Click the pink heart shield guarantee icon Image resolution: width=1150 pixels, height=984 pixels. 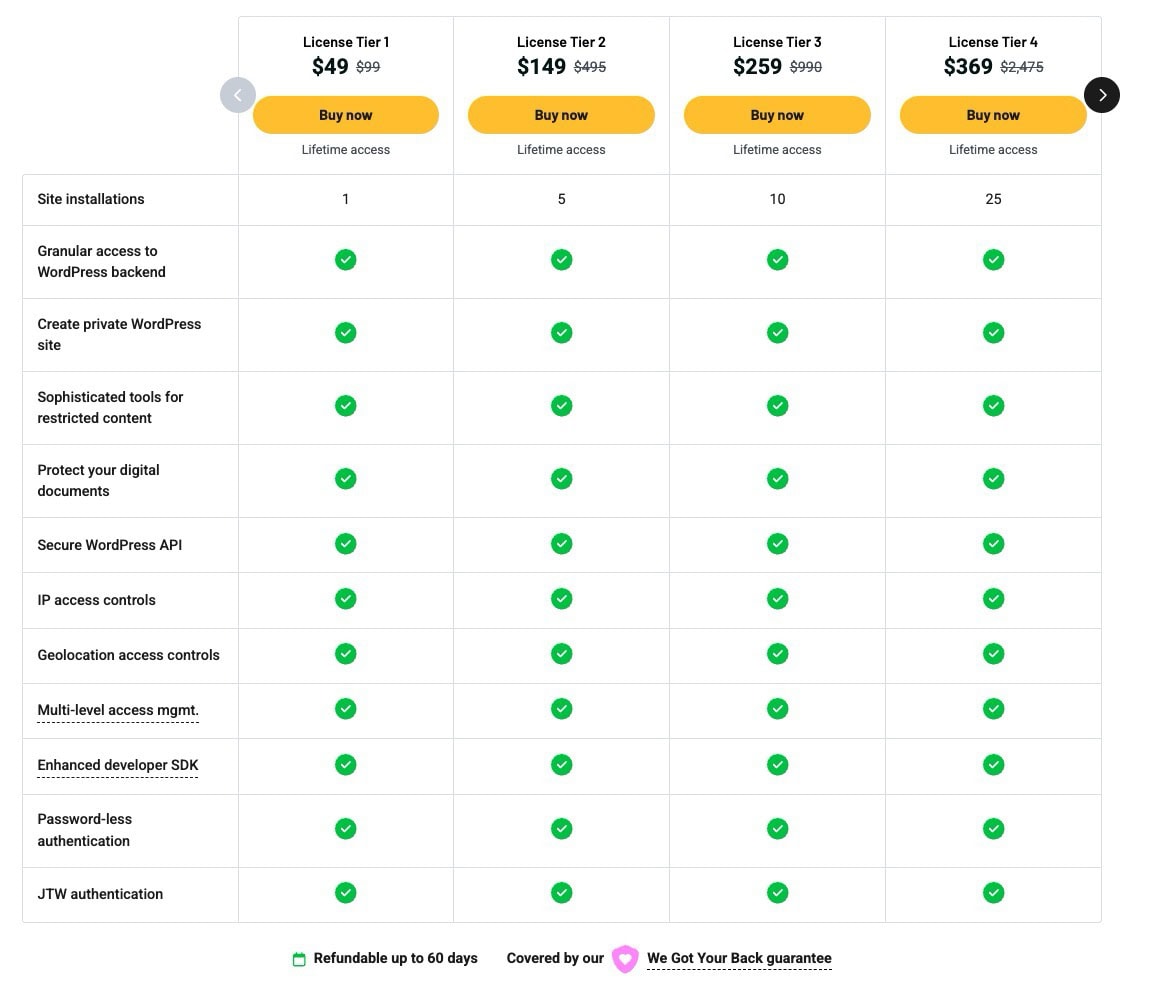point(625,959)
